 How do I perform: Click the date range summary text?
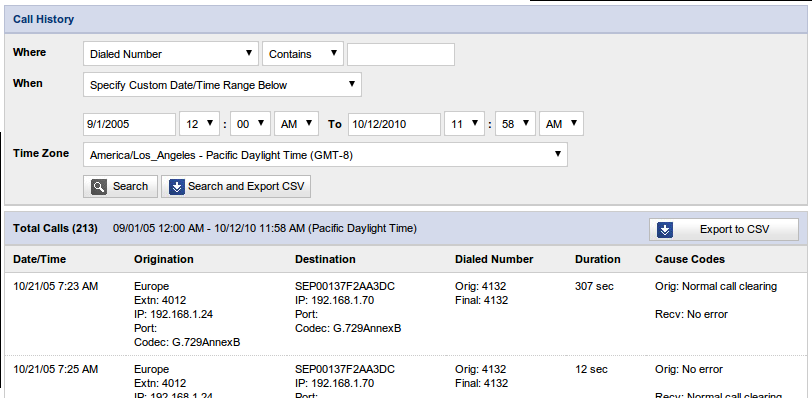coord(265,228)
